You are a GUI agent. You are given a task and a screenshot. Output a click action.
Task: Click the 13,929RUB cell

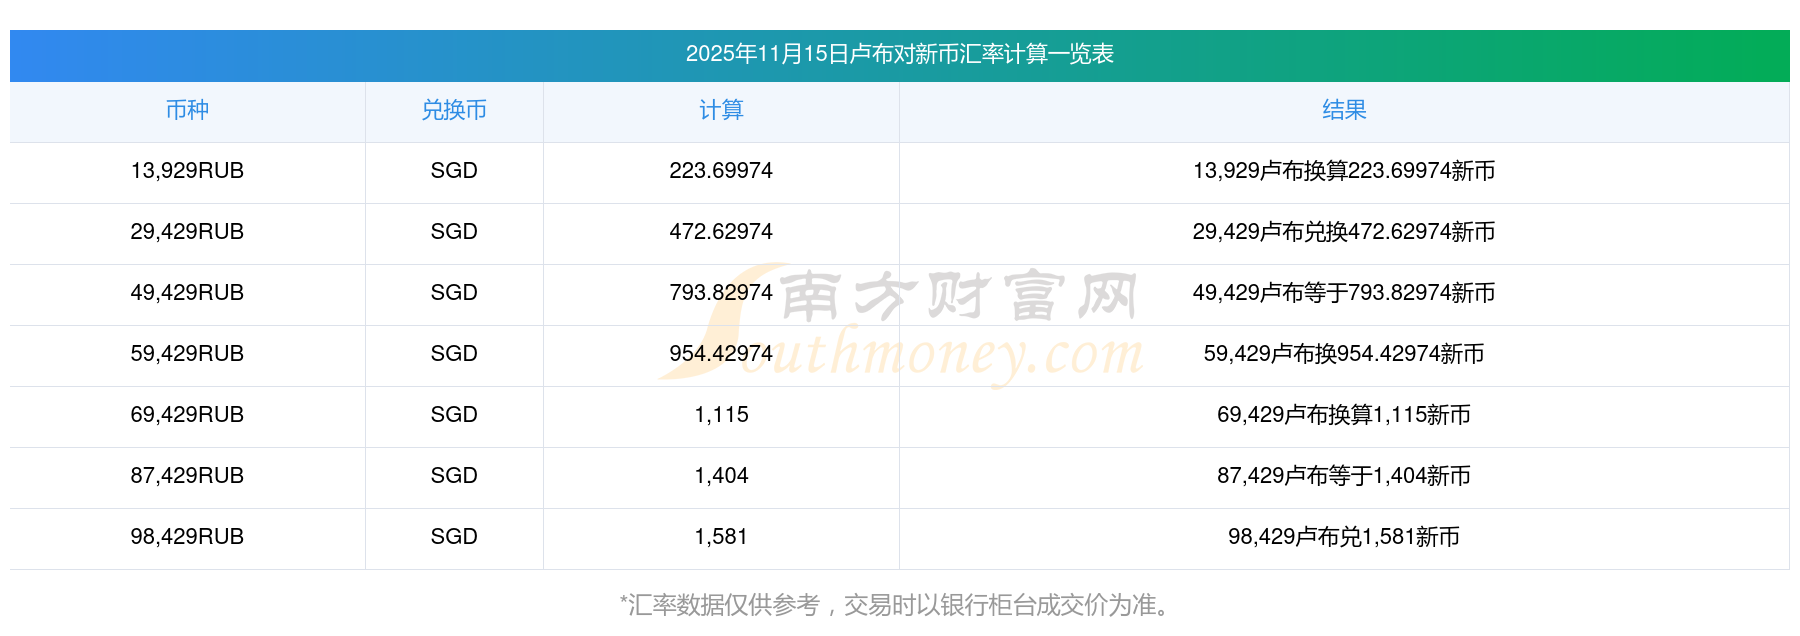(187, 171)
